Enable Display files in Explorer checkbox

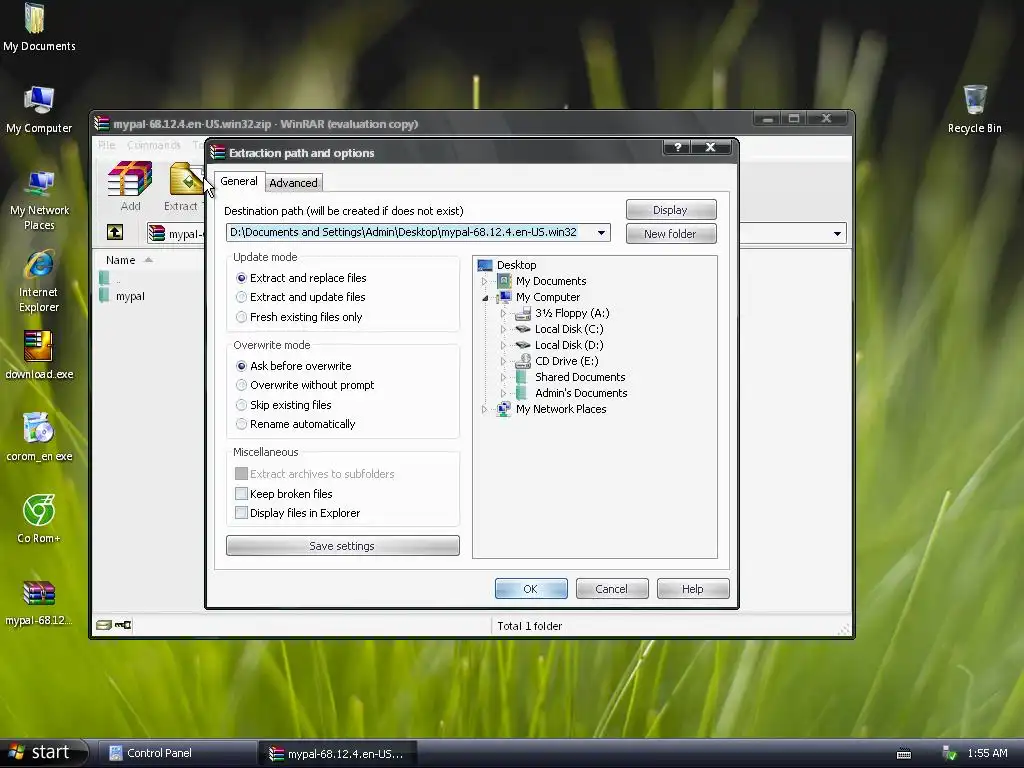pyautogui.click(x=241, y=513)
